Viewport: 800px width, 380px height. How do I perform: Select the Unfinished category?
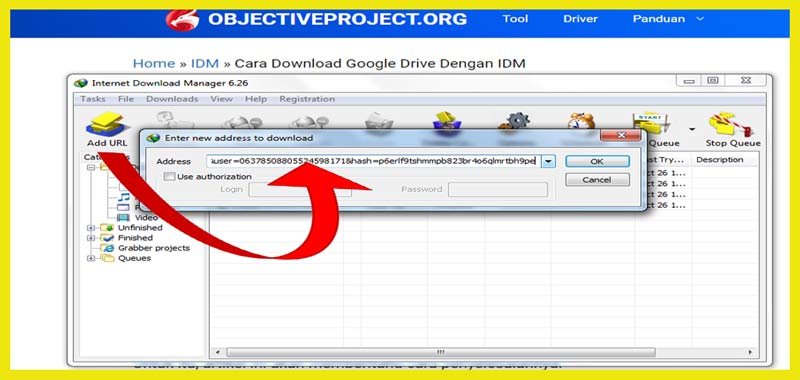(x=140, y=228)
